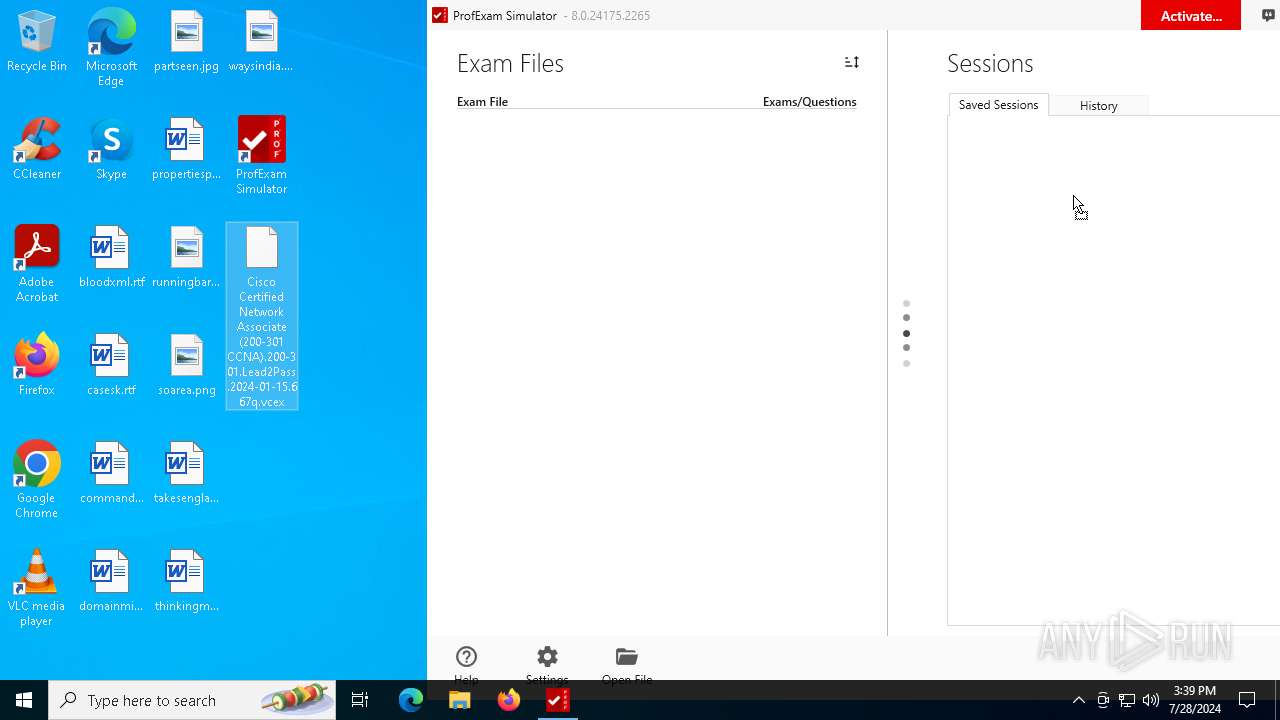The image size is (1280, 720).
Task: Toggle sort order of Exam Files
Action: click(852, 62)
